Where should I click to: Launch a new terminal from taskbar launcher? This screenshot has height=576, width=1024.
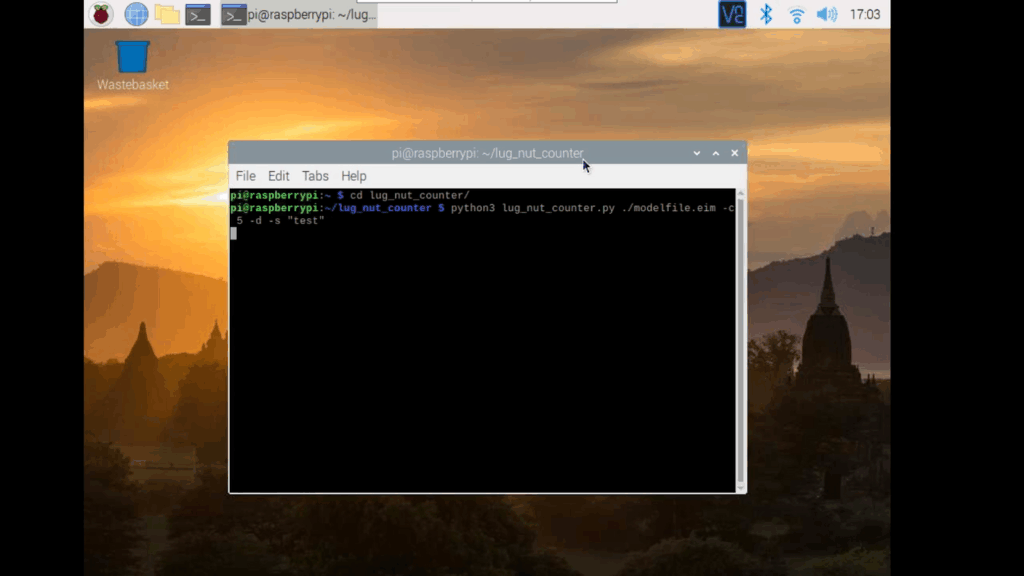[x=198, y=14]
